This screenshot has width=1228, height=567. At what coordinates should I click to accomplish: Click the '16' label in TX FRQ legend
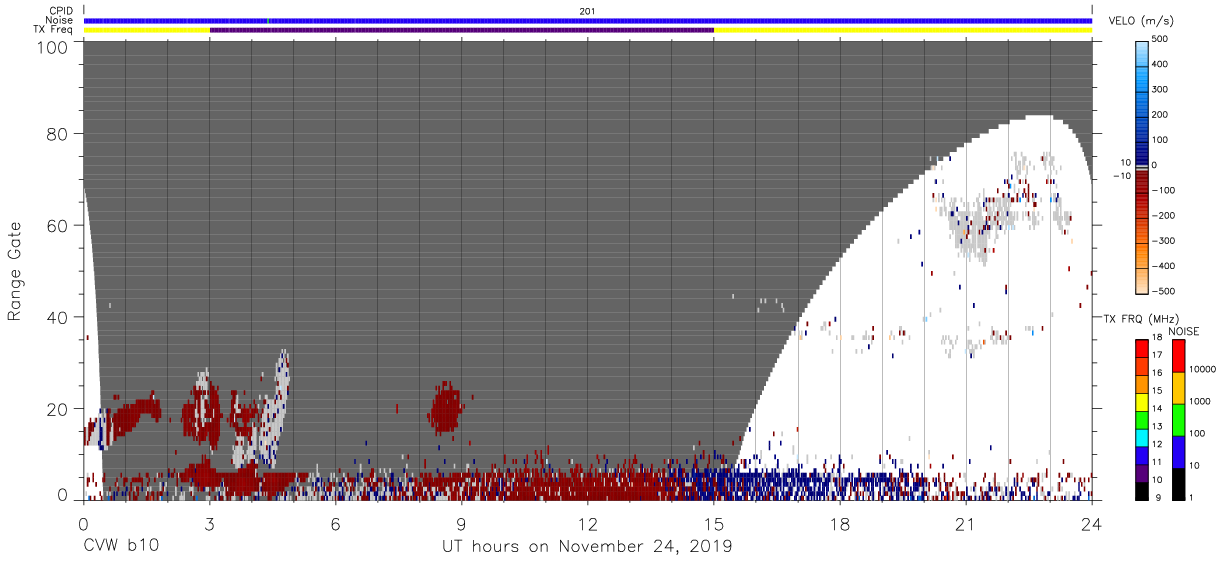pos(1159,375)
